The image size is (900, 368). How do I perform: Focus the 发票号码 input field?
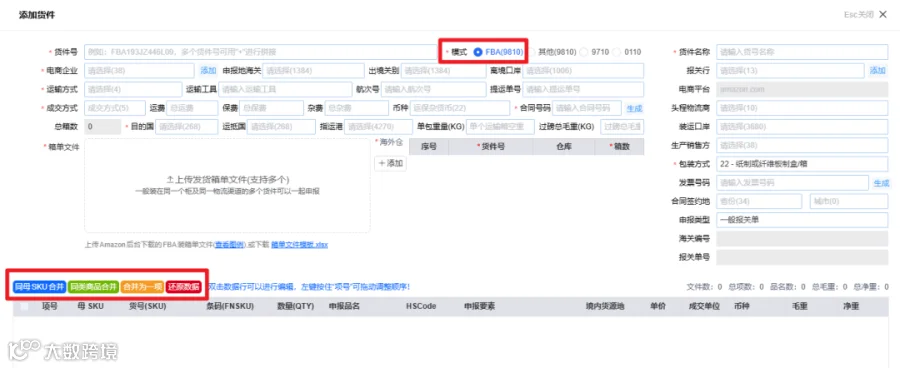click(x=792, y=183)
